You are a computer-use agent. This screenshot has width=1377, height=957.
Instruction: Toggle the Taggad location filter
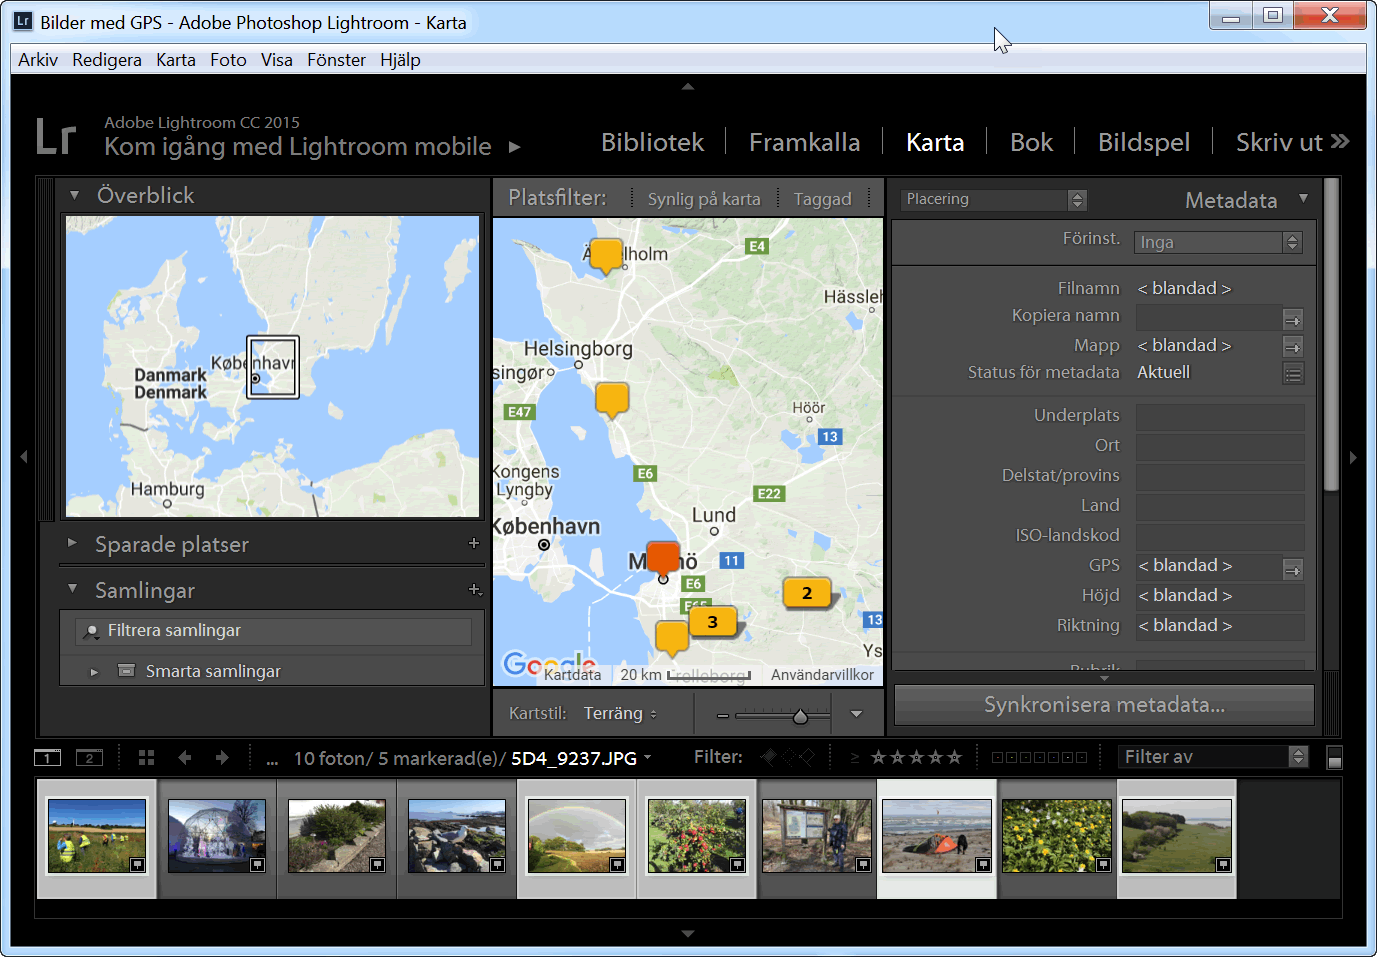point(822,199)
